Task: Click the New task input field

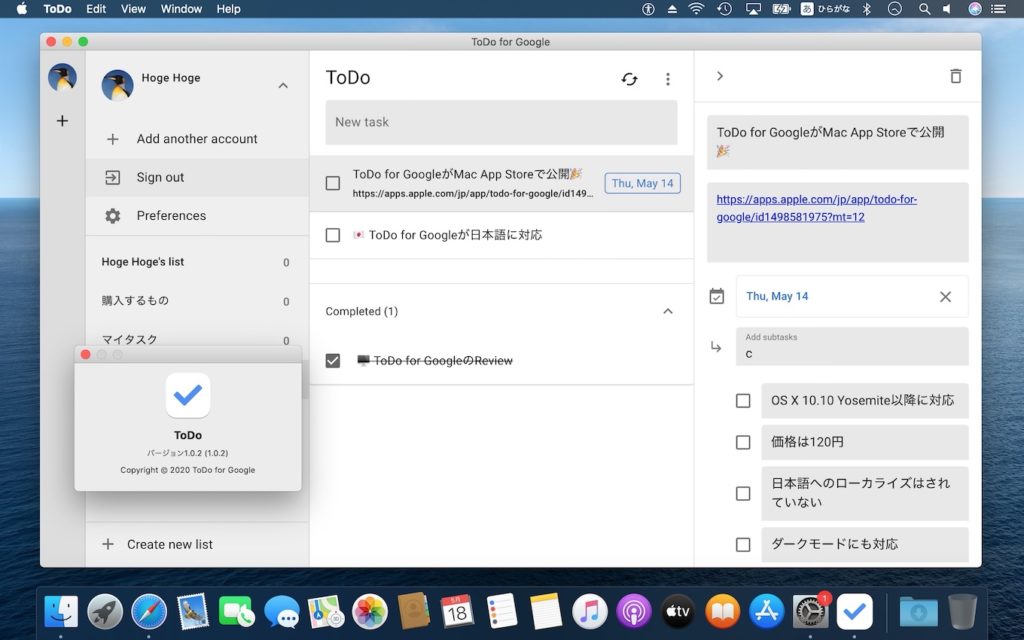Action: [501, 122]
